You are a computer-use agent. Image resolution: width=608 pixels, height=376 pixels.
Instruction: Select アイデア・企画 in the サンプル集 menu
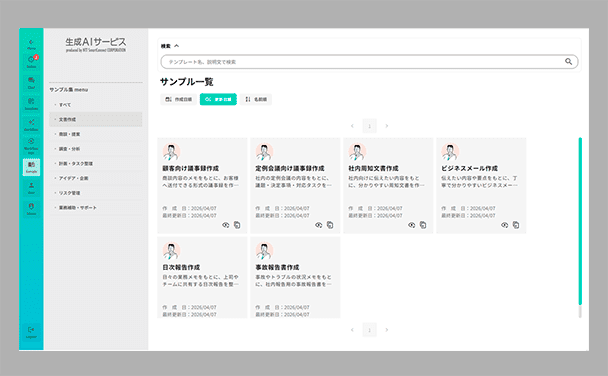96,178
